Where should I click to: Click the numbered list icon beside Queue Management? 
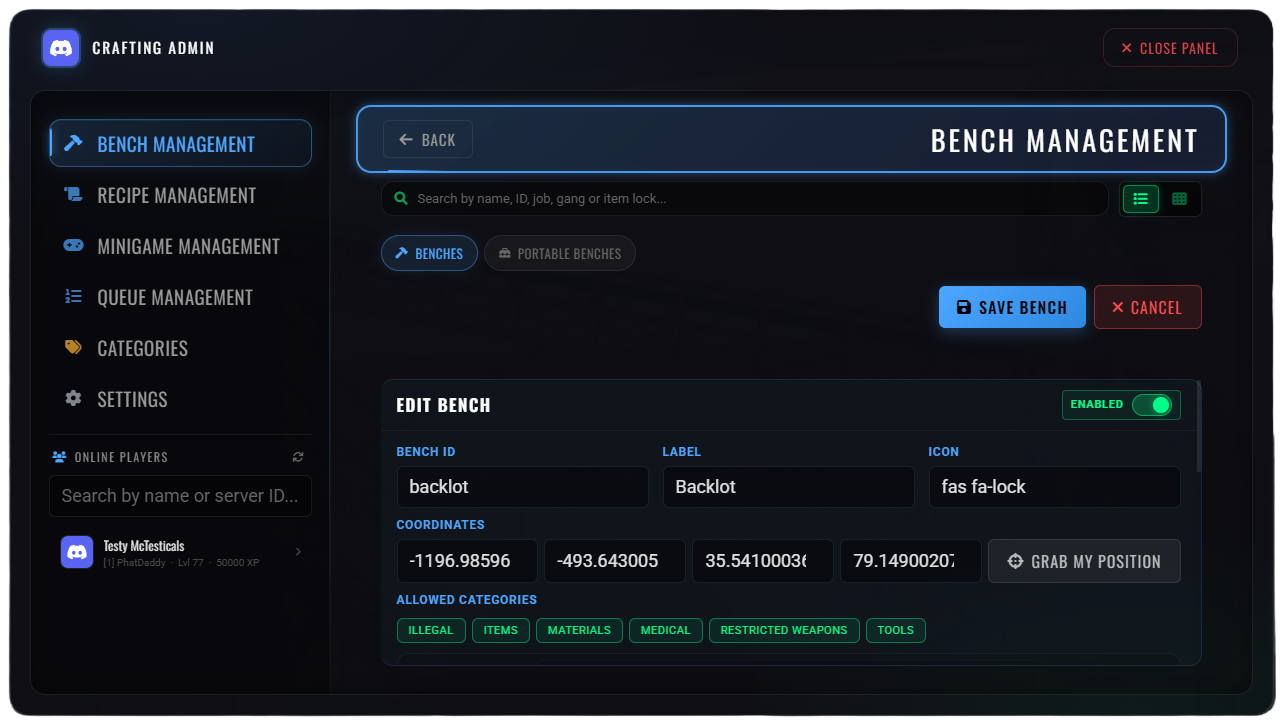[x=73, y=297]
